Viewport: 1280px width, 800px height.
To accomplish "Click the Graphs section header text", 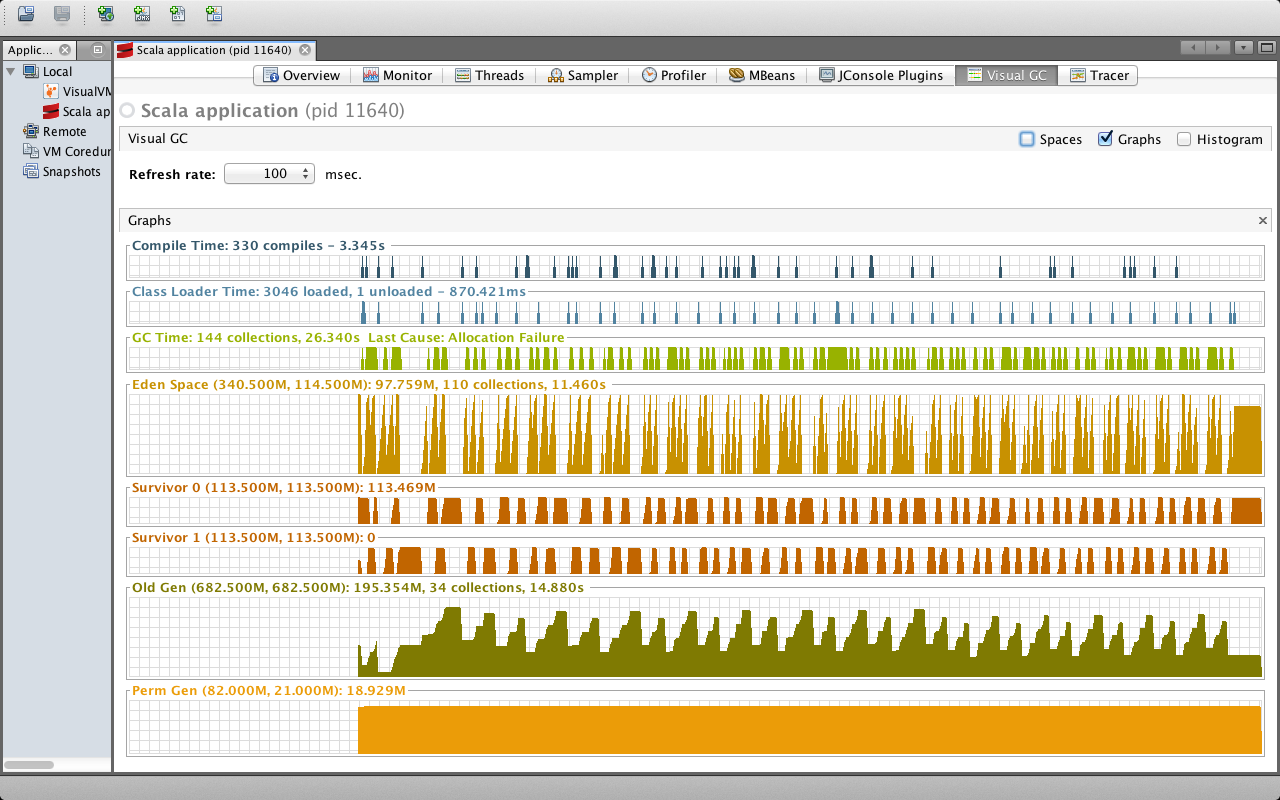I will [150, 221].
